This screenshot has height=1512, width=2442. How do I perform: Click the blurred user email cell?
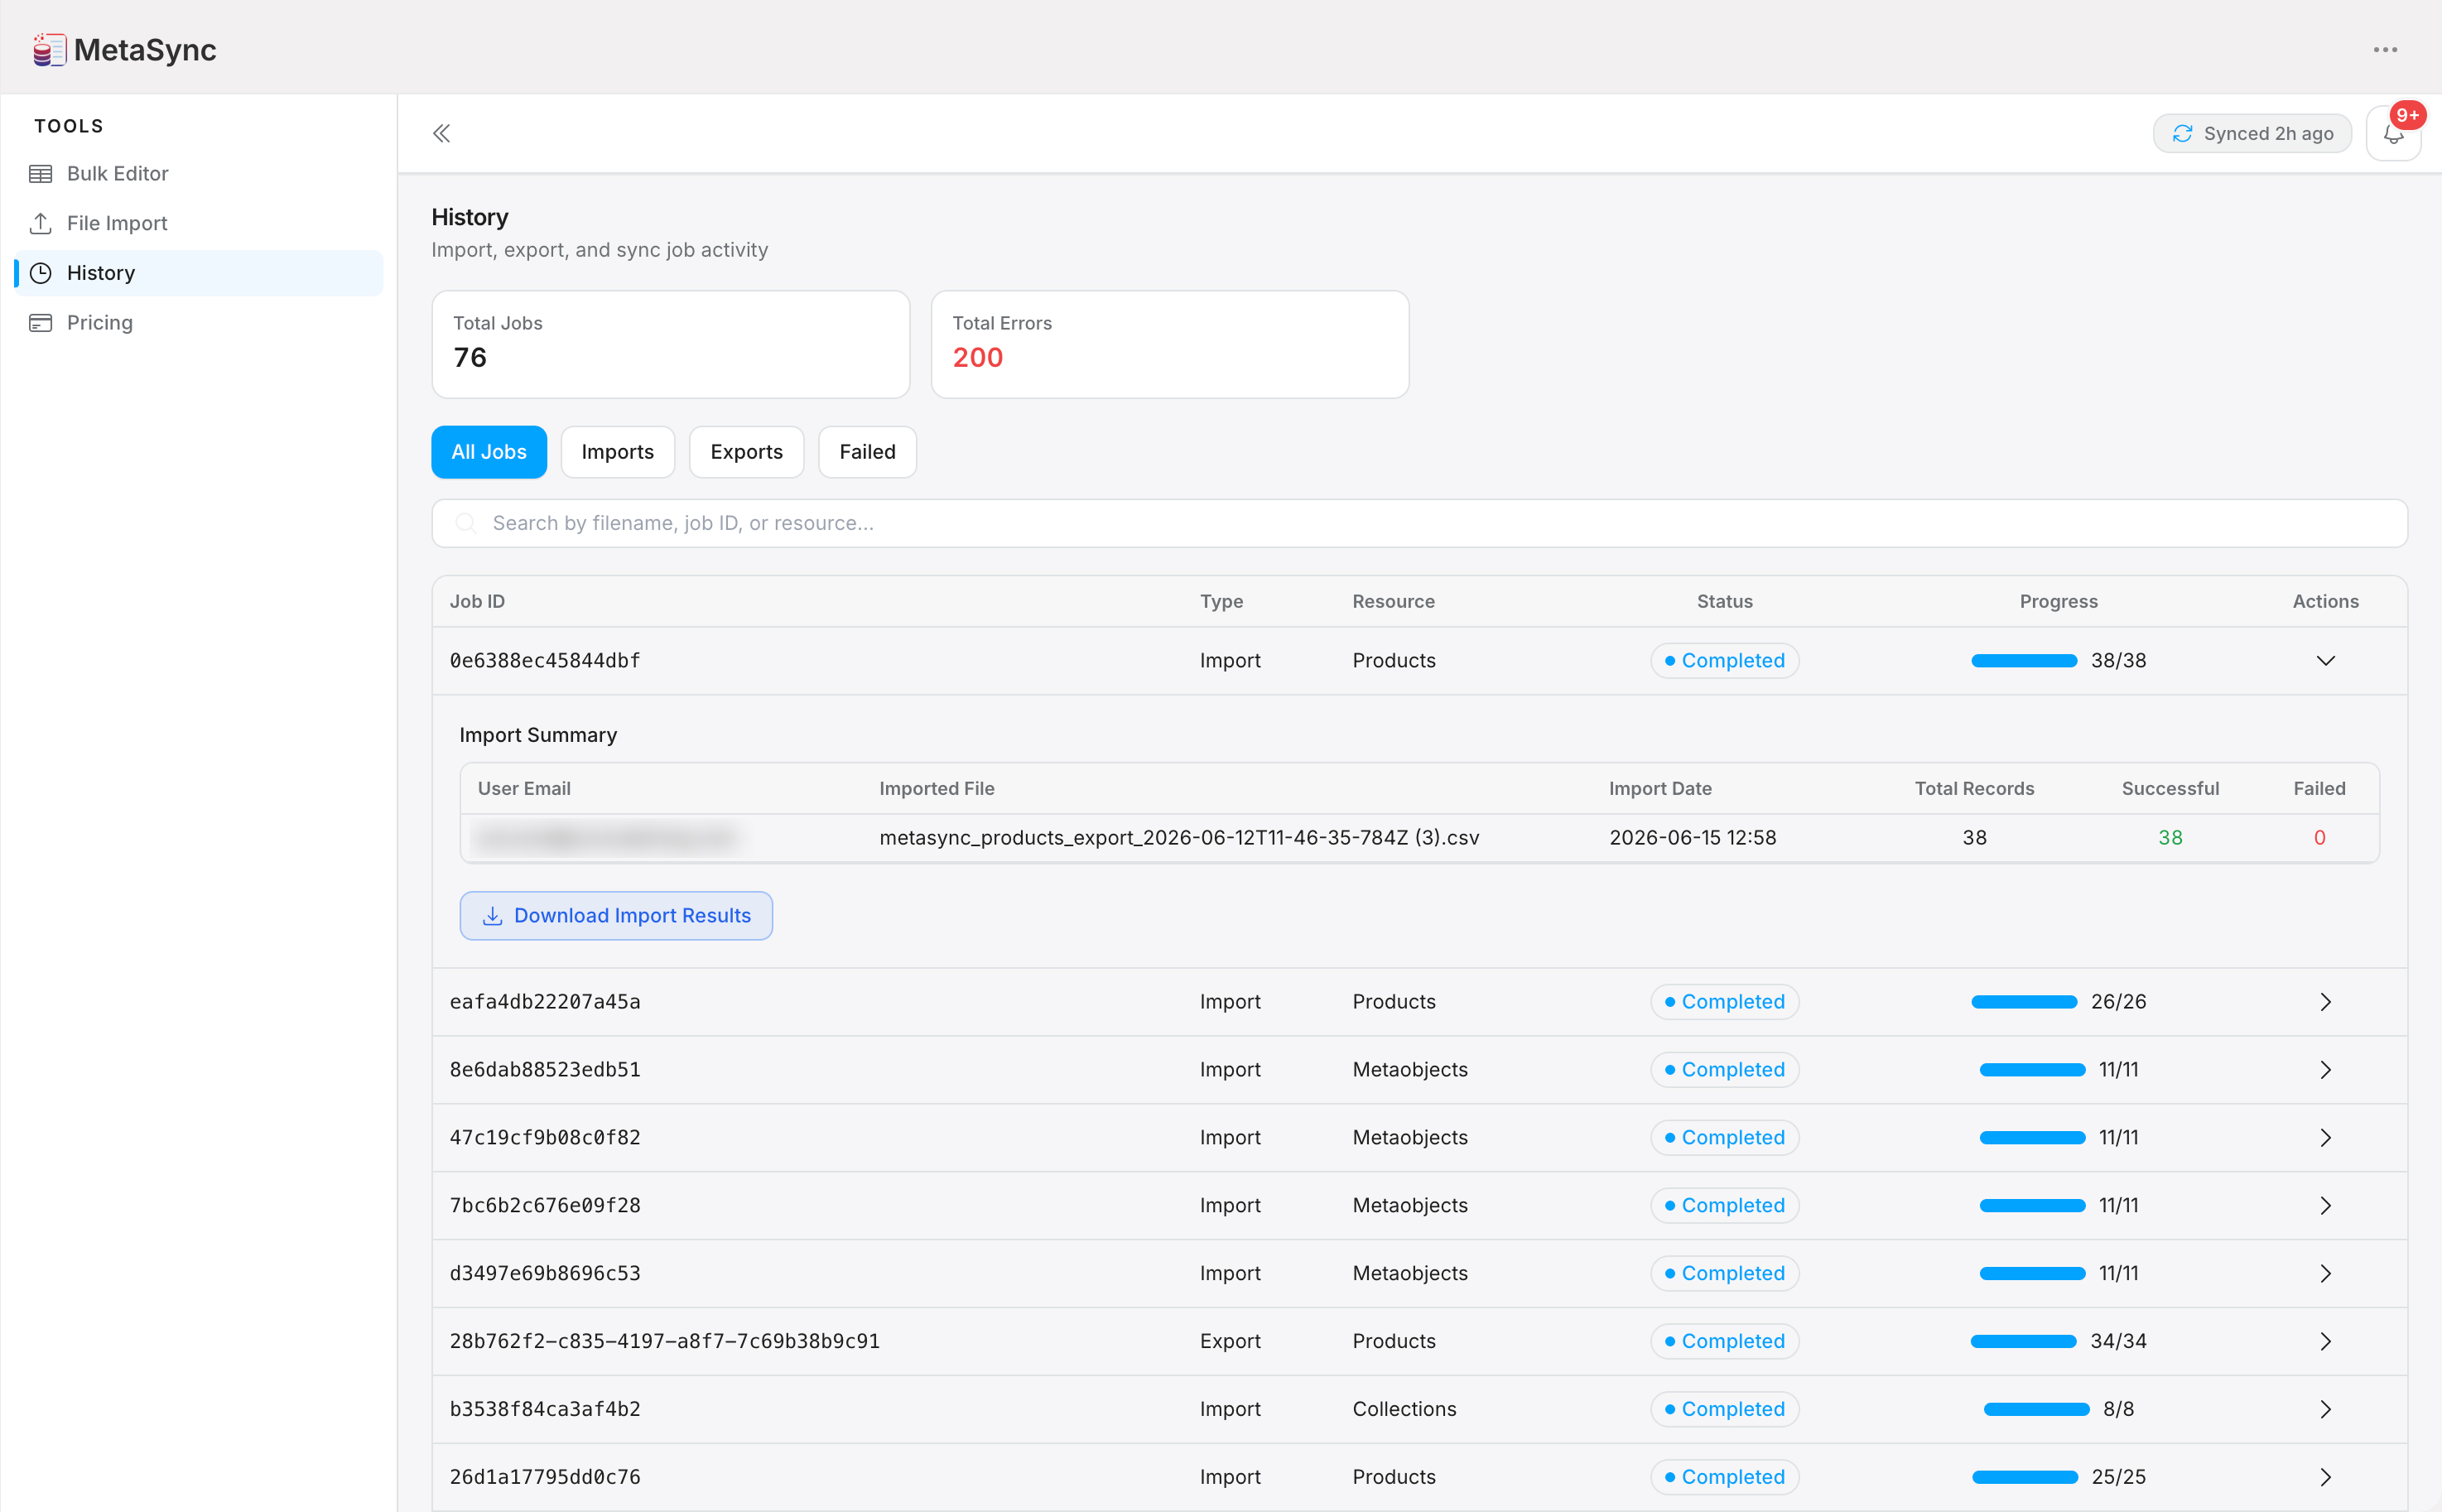tap(607, 838)
